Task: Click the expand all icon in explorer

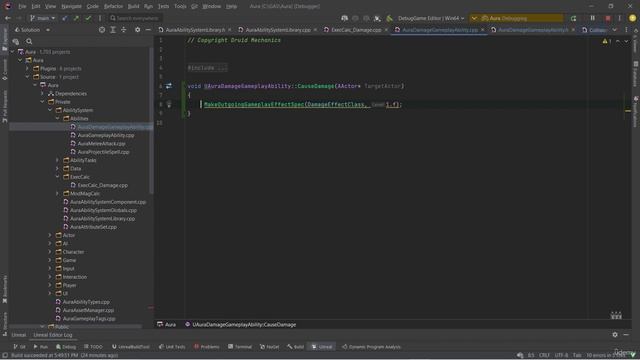Action: [x=113, y=30]
